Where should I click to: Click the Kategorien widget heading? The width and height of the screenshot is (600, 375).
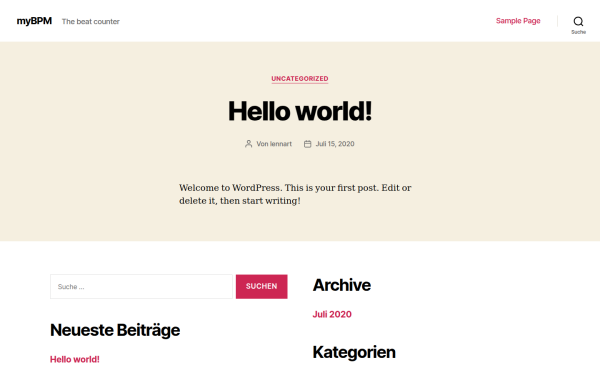(354, 352)
